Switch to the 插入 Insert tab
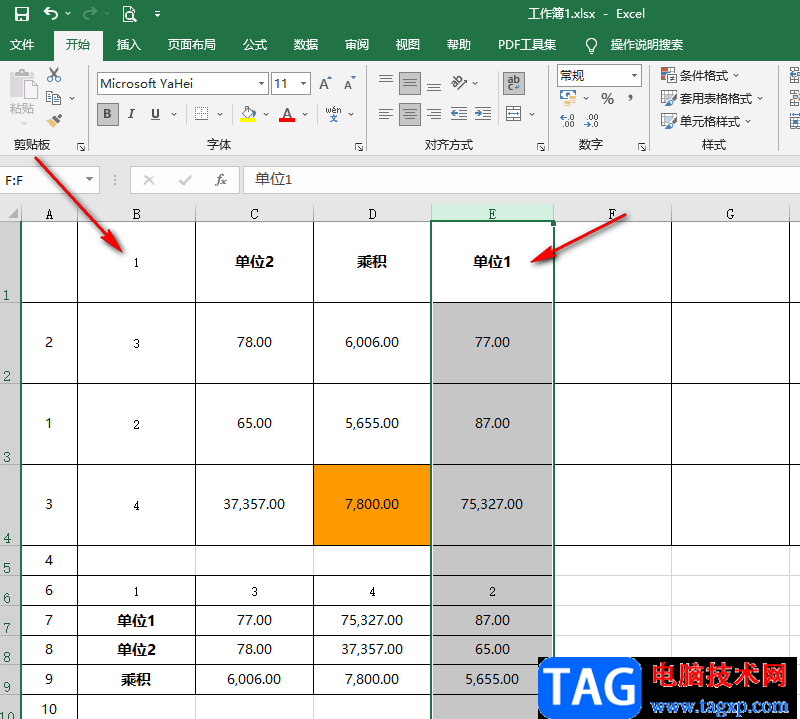The width and height of the screenshot is (800, 719). [129, 45]
